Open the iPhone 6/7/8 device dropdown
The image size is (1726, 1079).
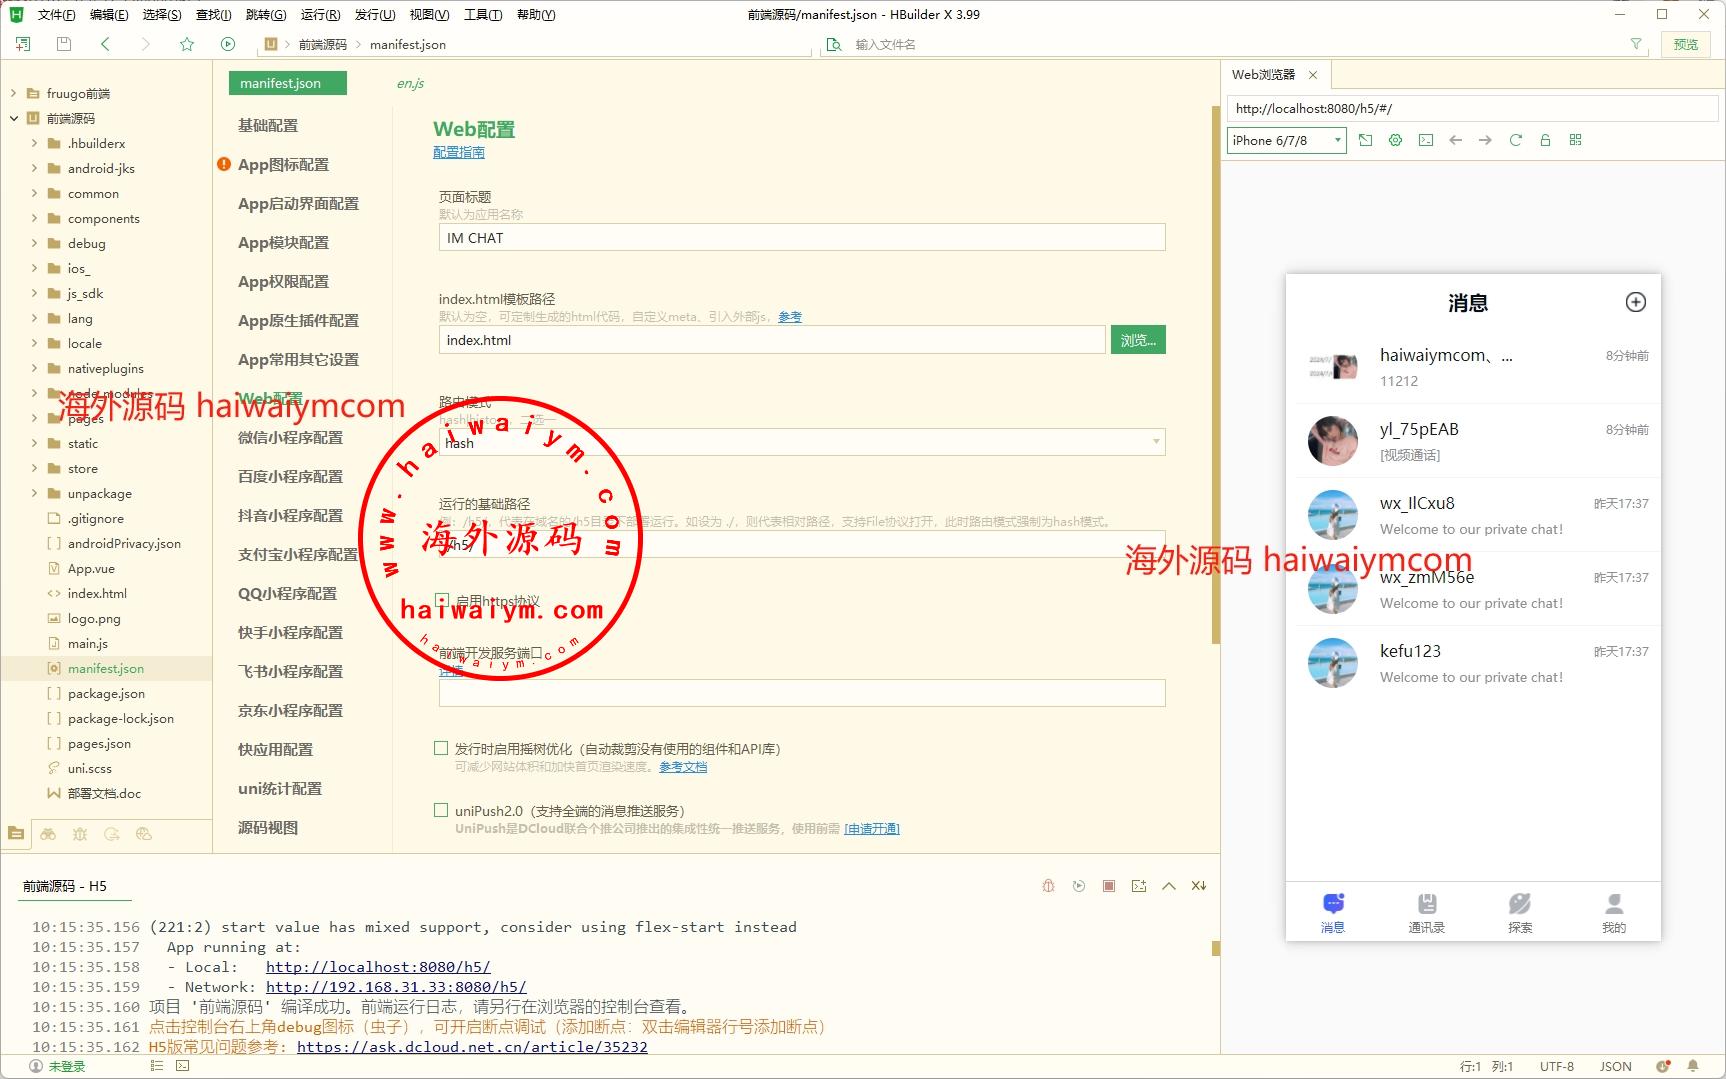(x=1286, y=140)
